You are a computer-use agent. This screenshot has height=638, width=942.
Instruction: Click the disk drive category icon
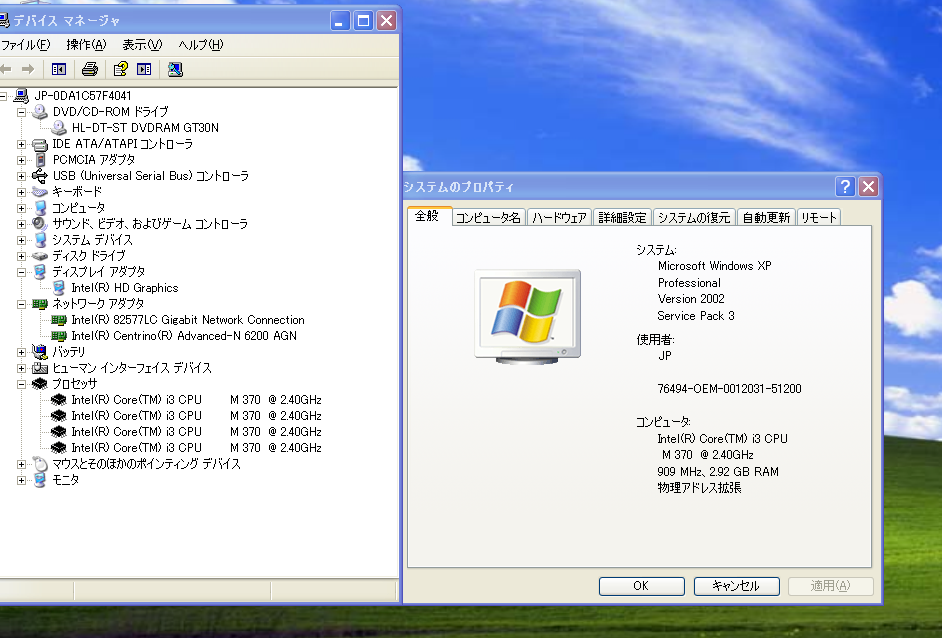pos(40,256)
